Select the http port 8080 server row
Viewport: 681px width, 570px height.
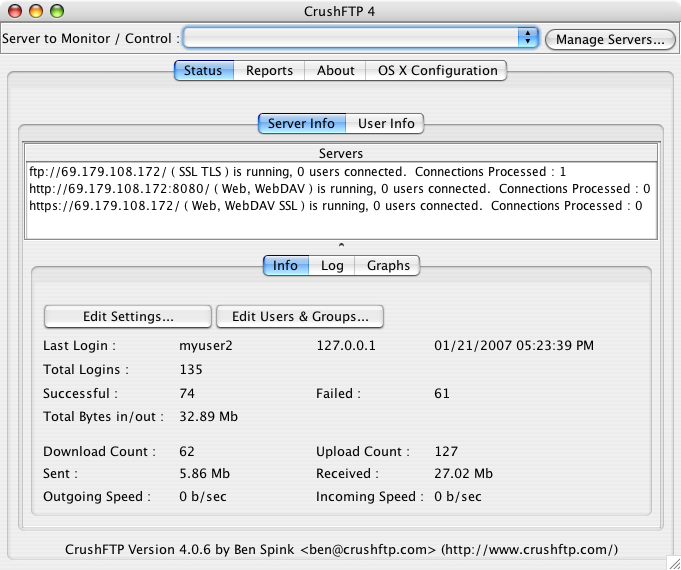point(340,189)
